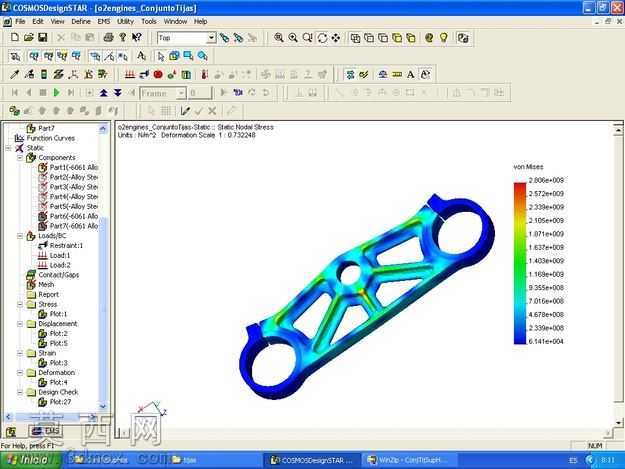Collapse the Stress folder
Screen dimensions: 625x469
coord(20,304)
